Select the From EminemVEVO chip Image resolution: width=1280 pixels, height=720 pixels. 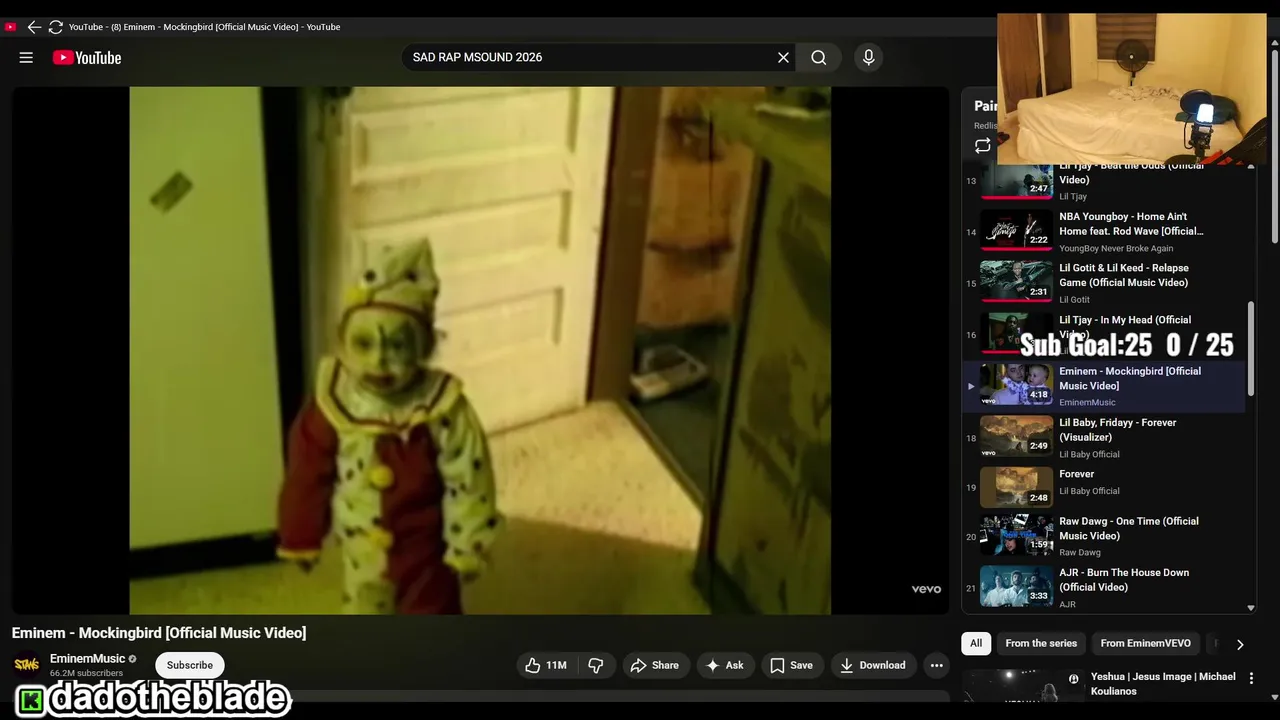pyautogui.click(x=1146, y=643)
